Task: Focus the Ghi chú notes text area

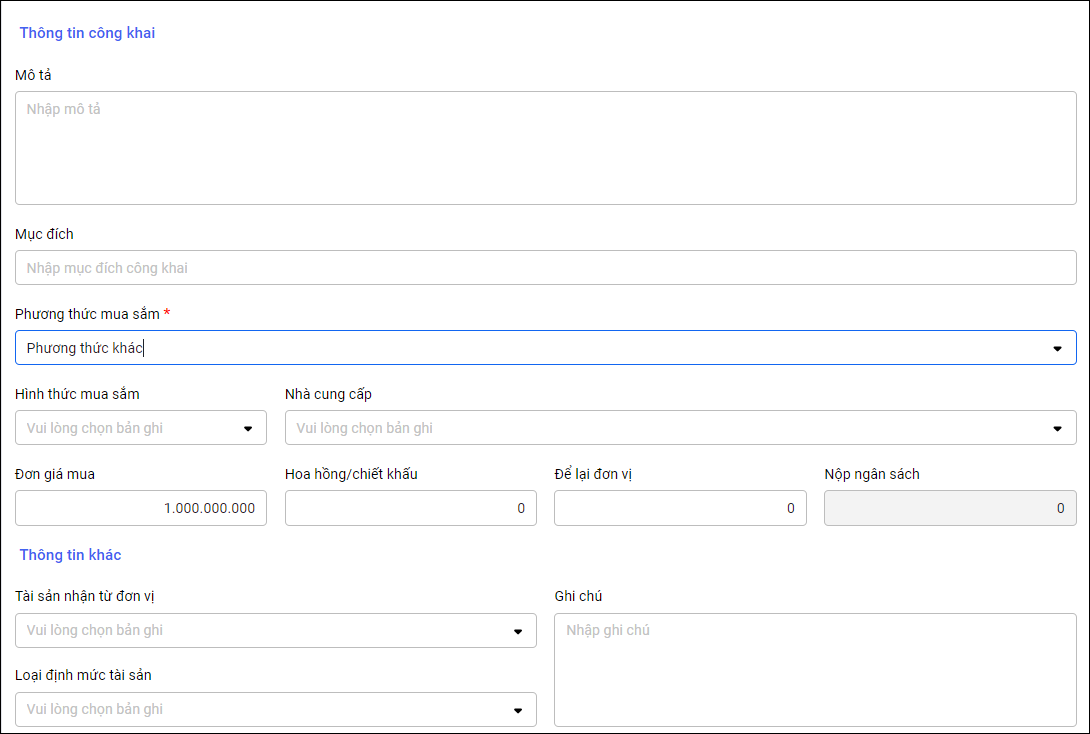Action: click(x=815, y=670)
